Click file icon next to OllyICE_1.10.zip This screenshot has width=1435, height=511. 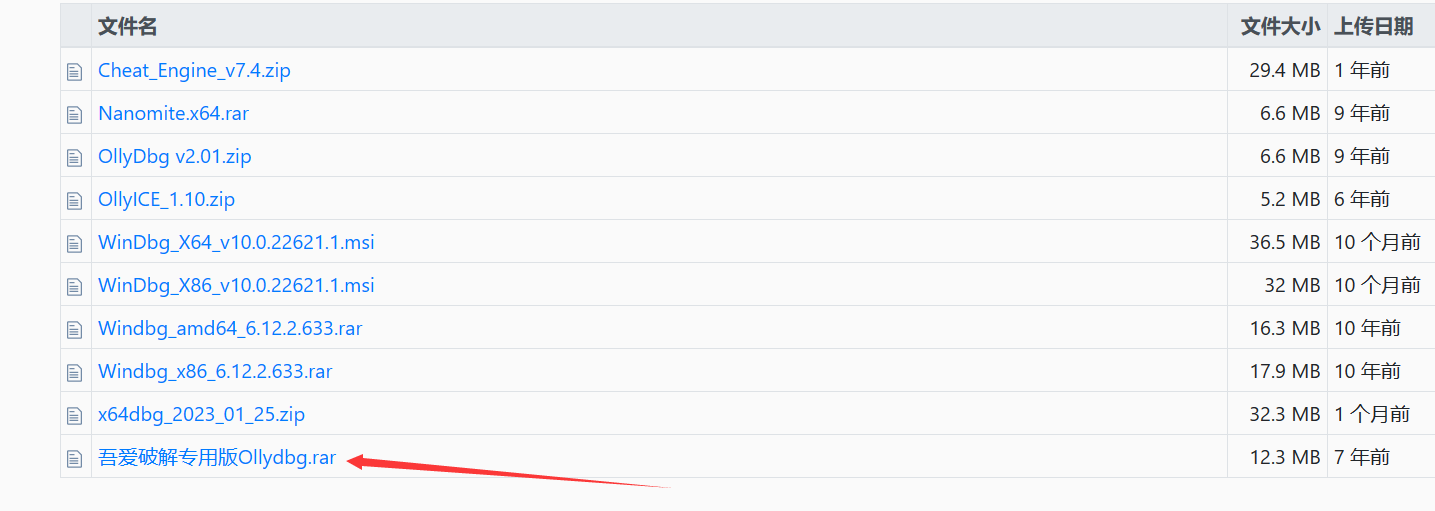(x=74, y=201)
